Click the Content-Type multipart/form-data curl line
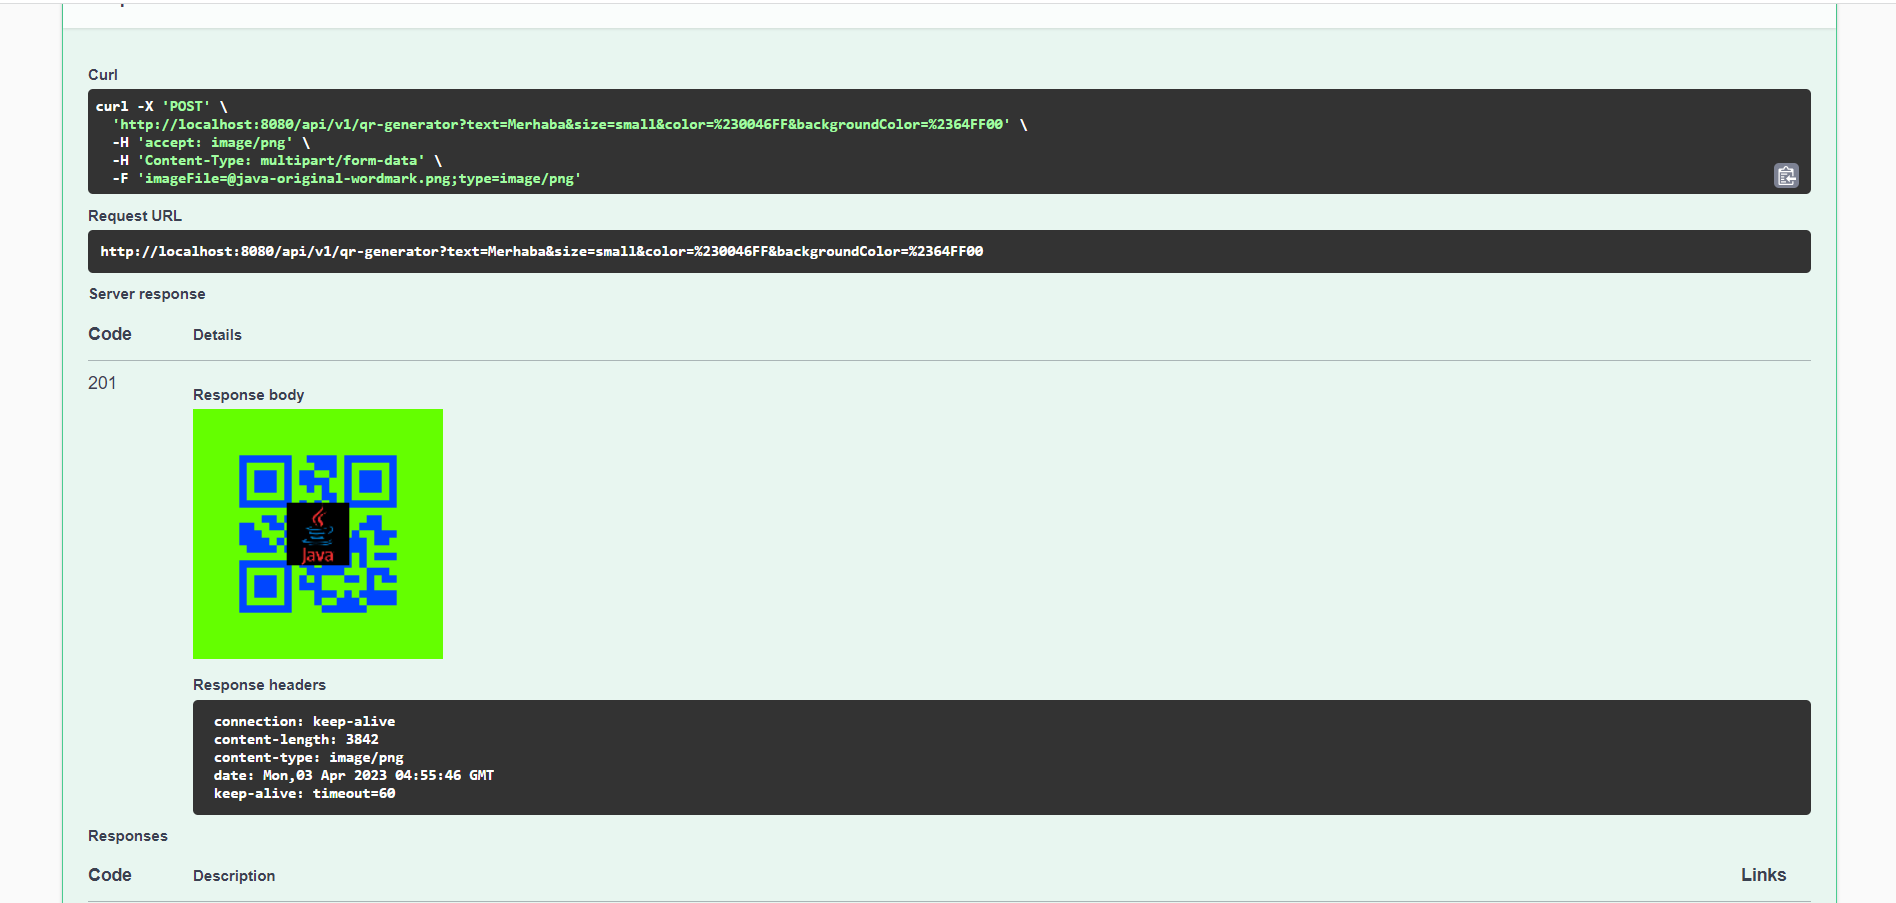This screenshot has height=903, width=1896. pyautogui.click(x=277, y=161)
